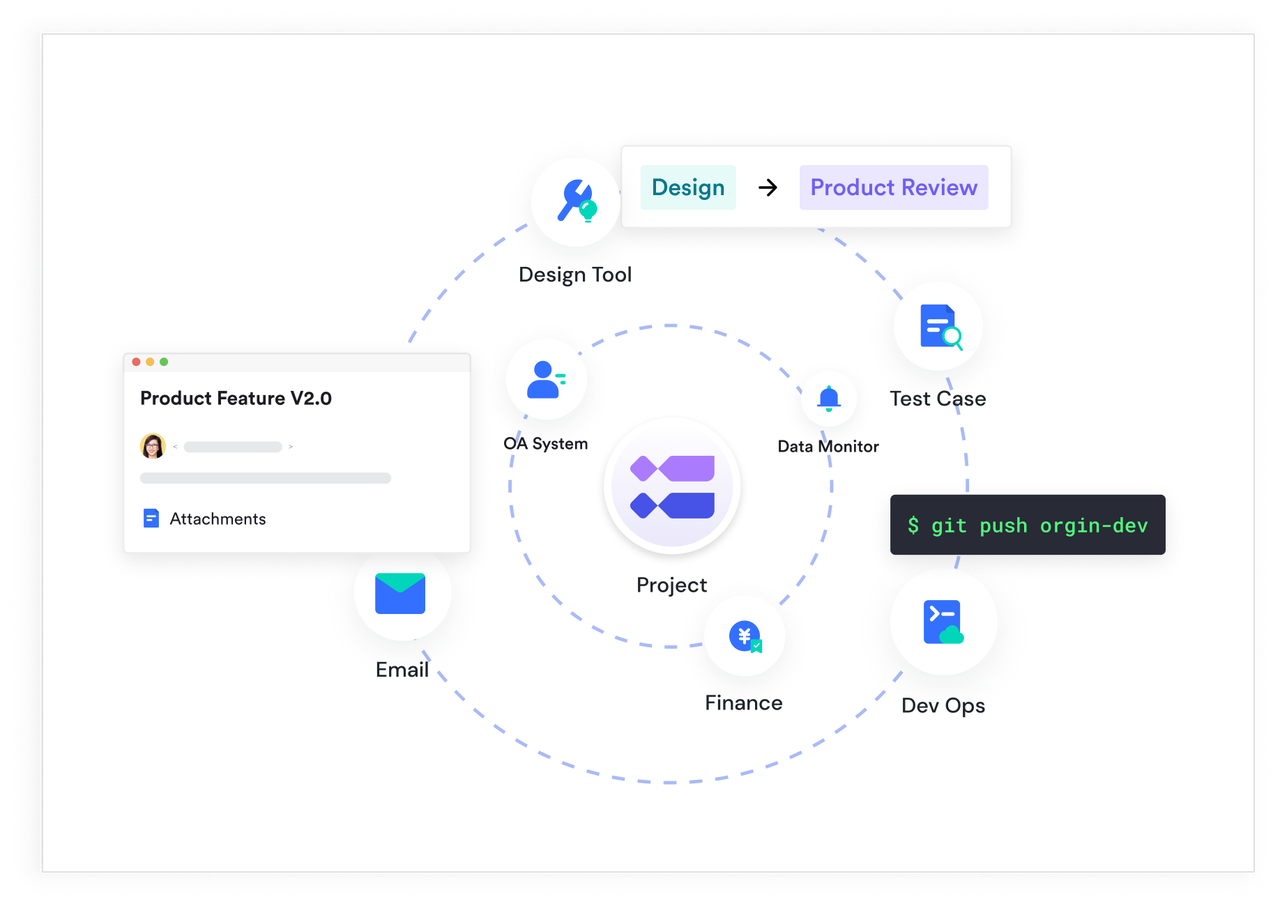The width and height of the screenshot is (1280, 906).
Task: Switch to the Product Review status tag
Action: point(893,187)
